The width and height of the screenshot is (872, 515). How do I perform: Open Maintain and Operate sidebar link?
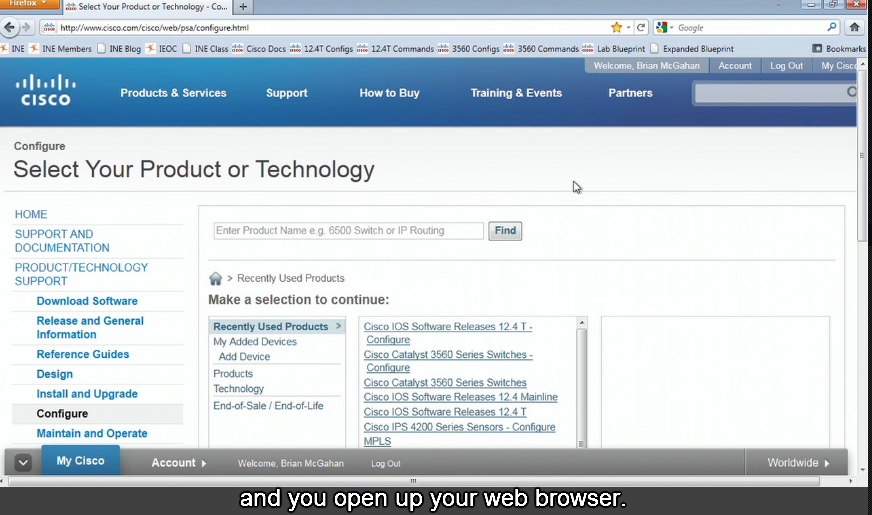(x=92, y=433)
